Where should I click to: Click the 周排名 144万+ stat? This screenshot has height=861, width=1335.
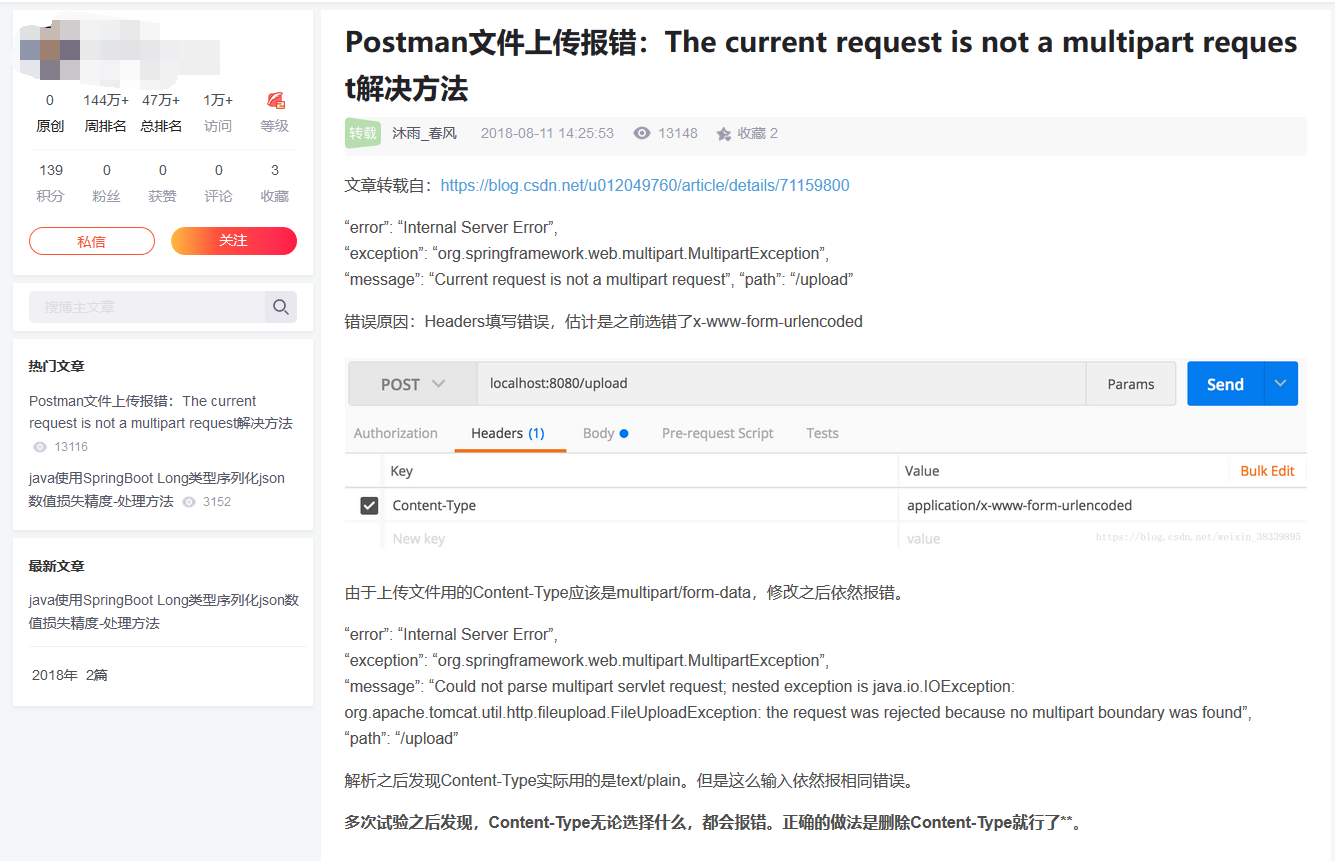coord(106,113)
